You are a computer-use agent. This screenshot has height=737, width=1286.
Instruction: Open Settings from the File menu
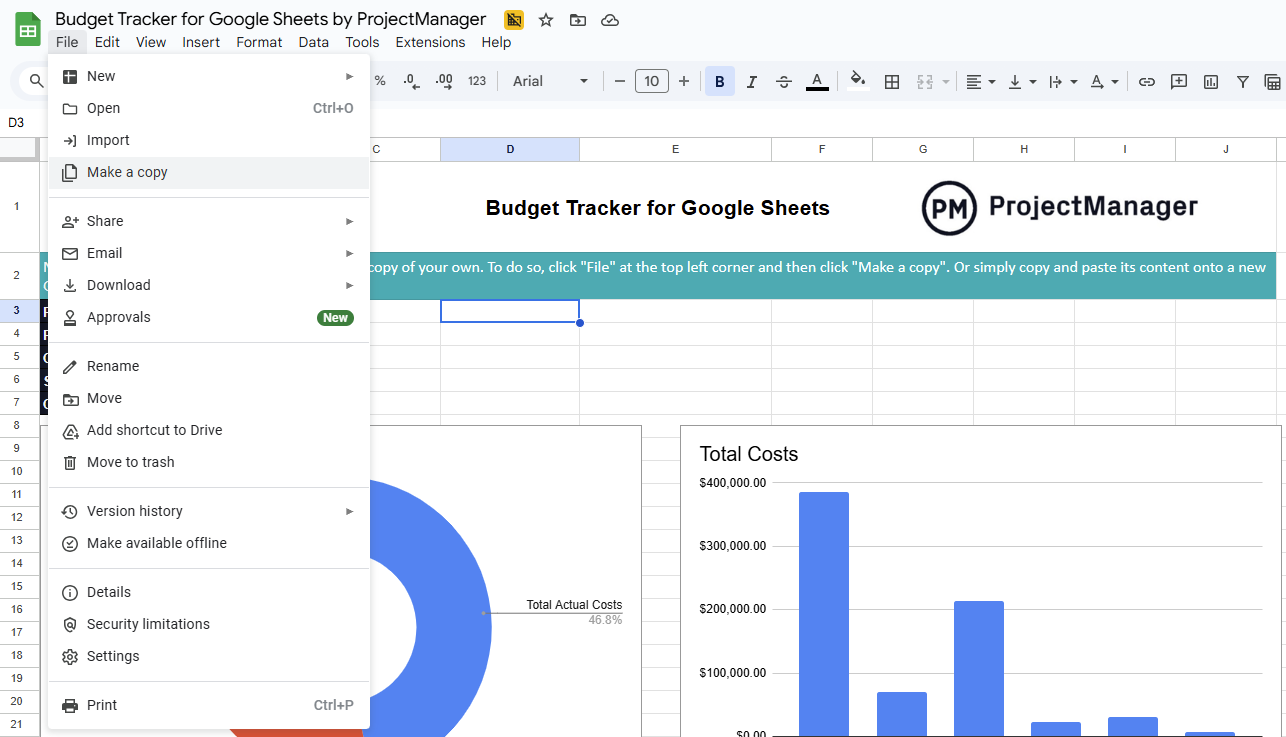209,656
